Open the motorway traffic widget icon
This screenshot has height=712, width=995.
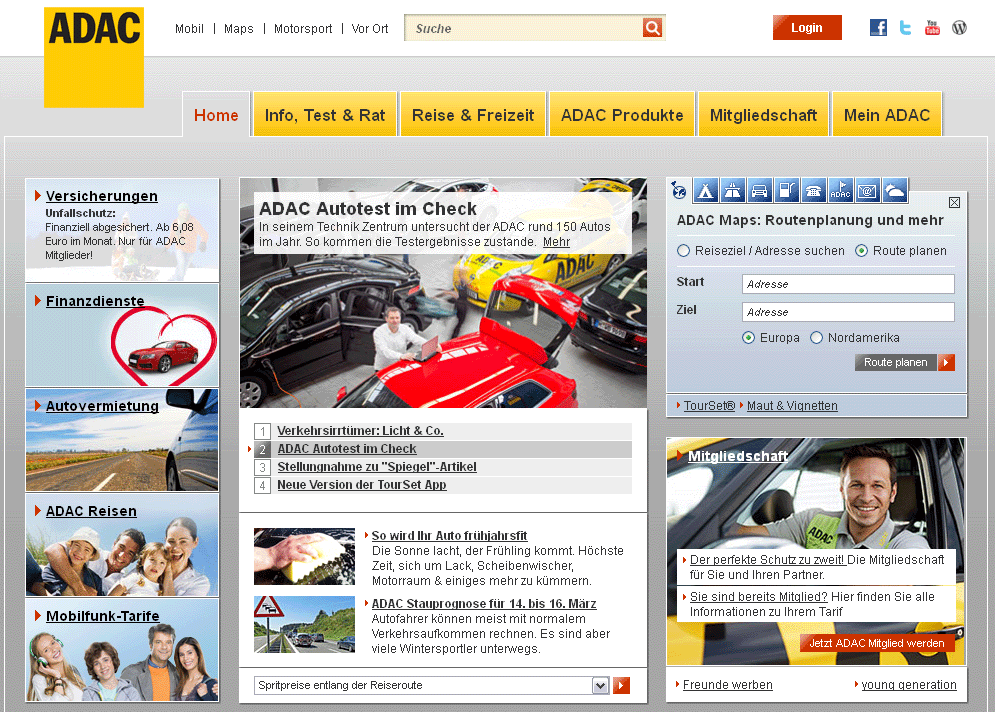pyautogui.click(x=732, y=190)
